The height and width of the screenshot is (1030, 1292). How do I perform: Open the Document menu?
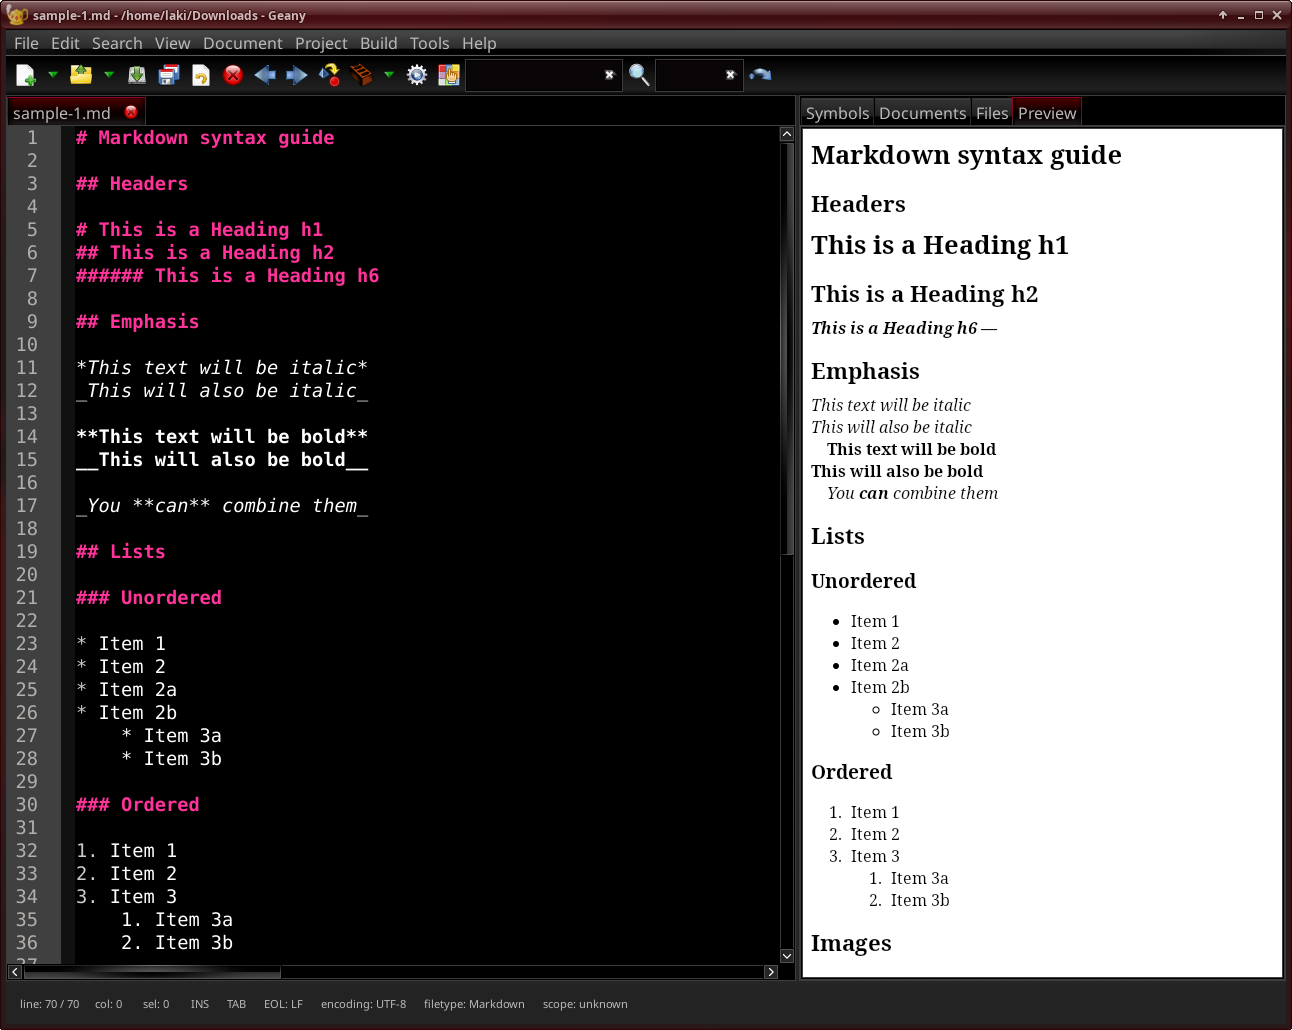click(242, 43)
